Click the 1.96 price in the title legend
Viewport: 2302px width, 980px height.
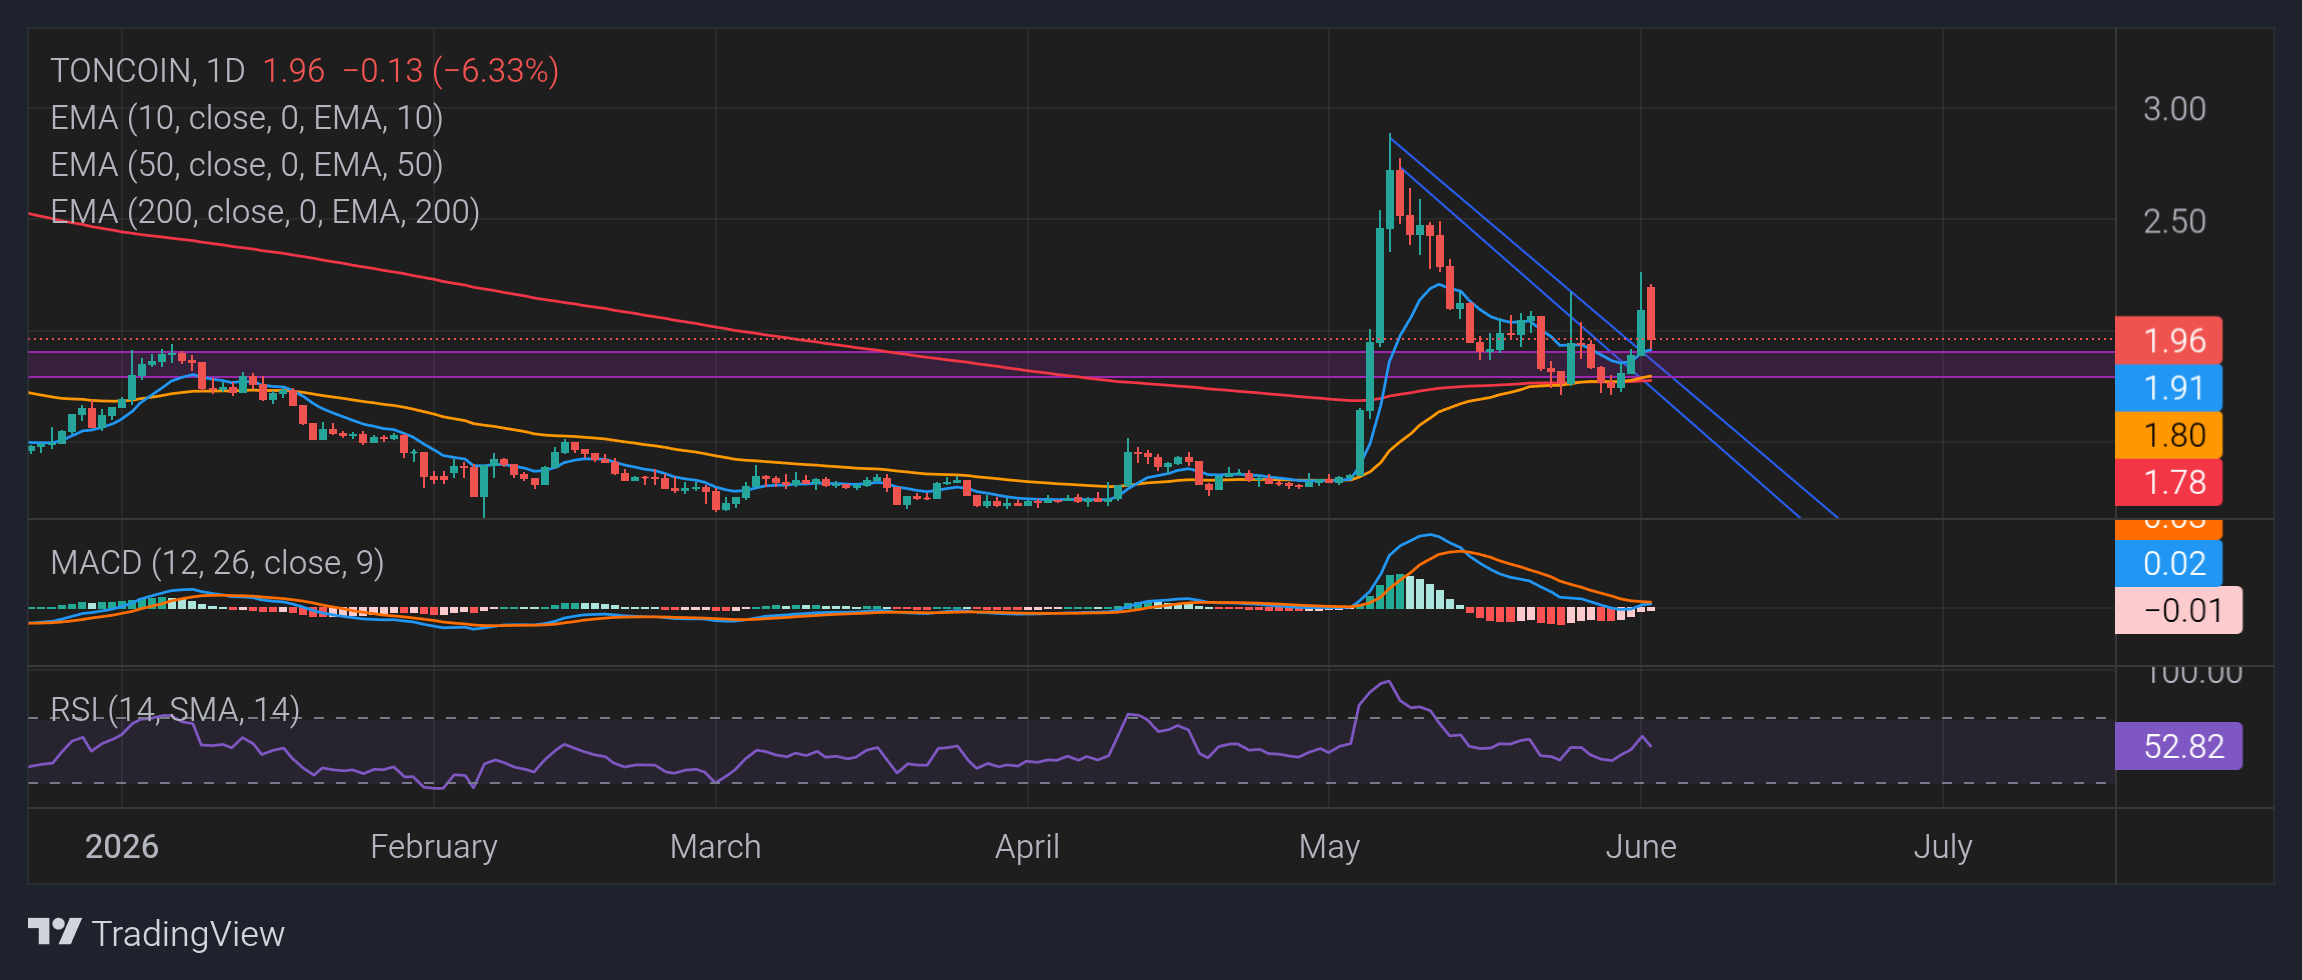pyautogui.click(x=293, y=71)
